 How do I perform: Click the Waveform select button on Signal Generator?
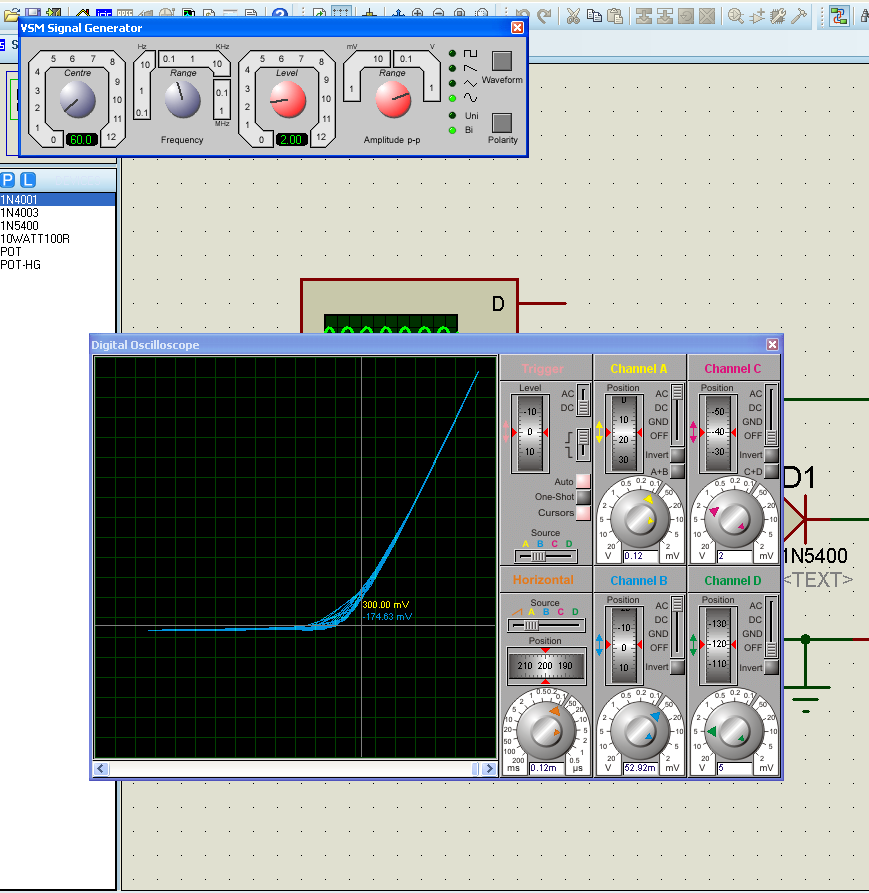coord(502,61)
